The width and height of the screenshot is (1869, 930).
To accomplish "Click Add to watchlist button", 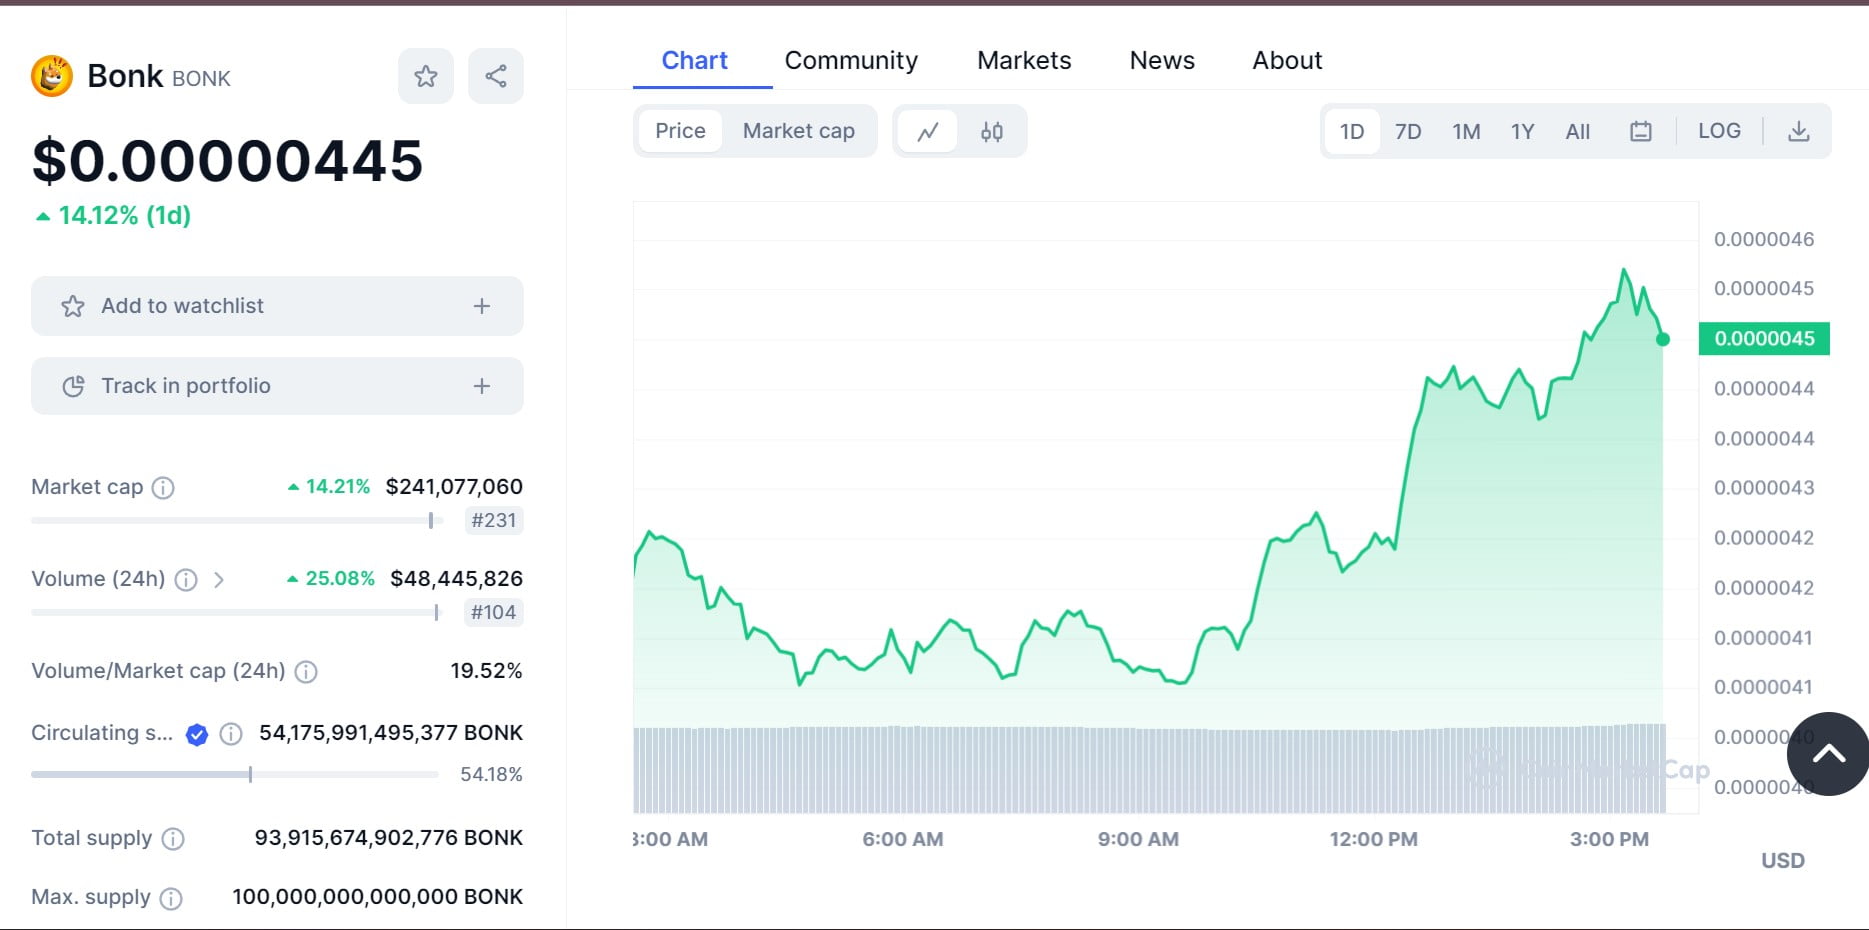I will (277, 306).
